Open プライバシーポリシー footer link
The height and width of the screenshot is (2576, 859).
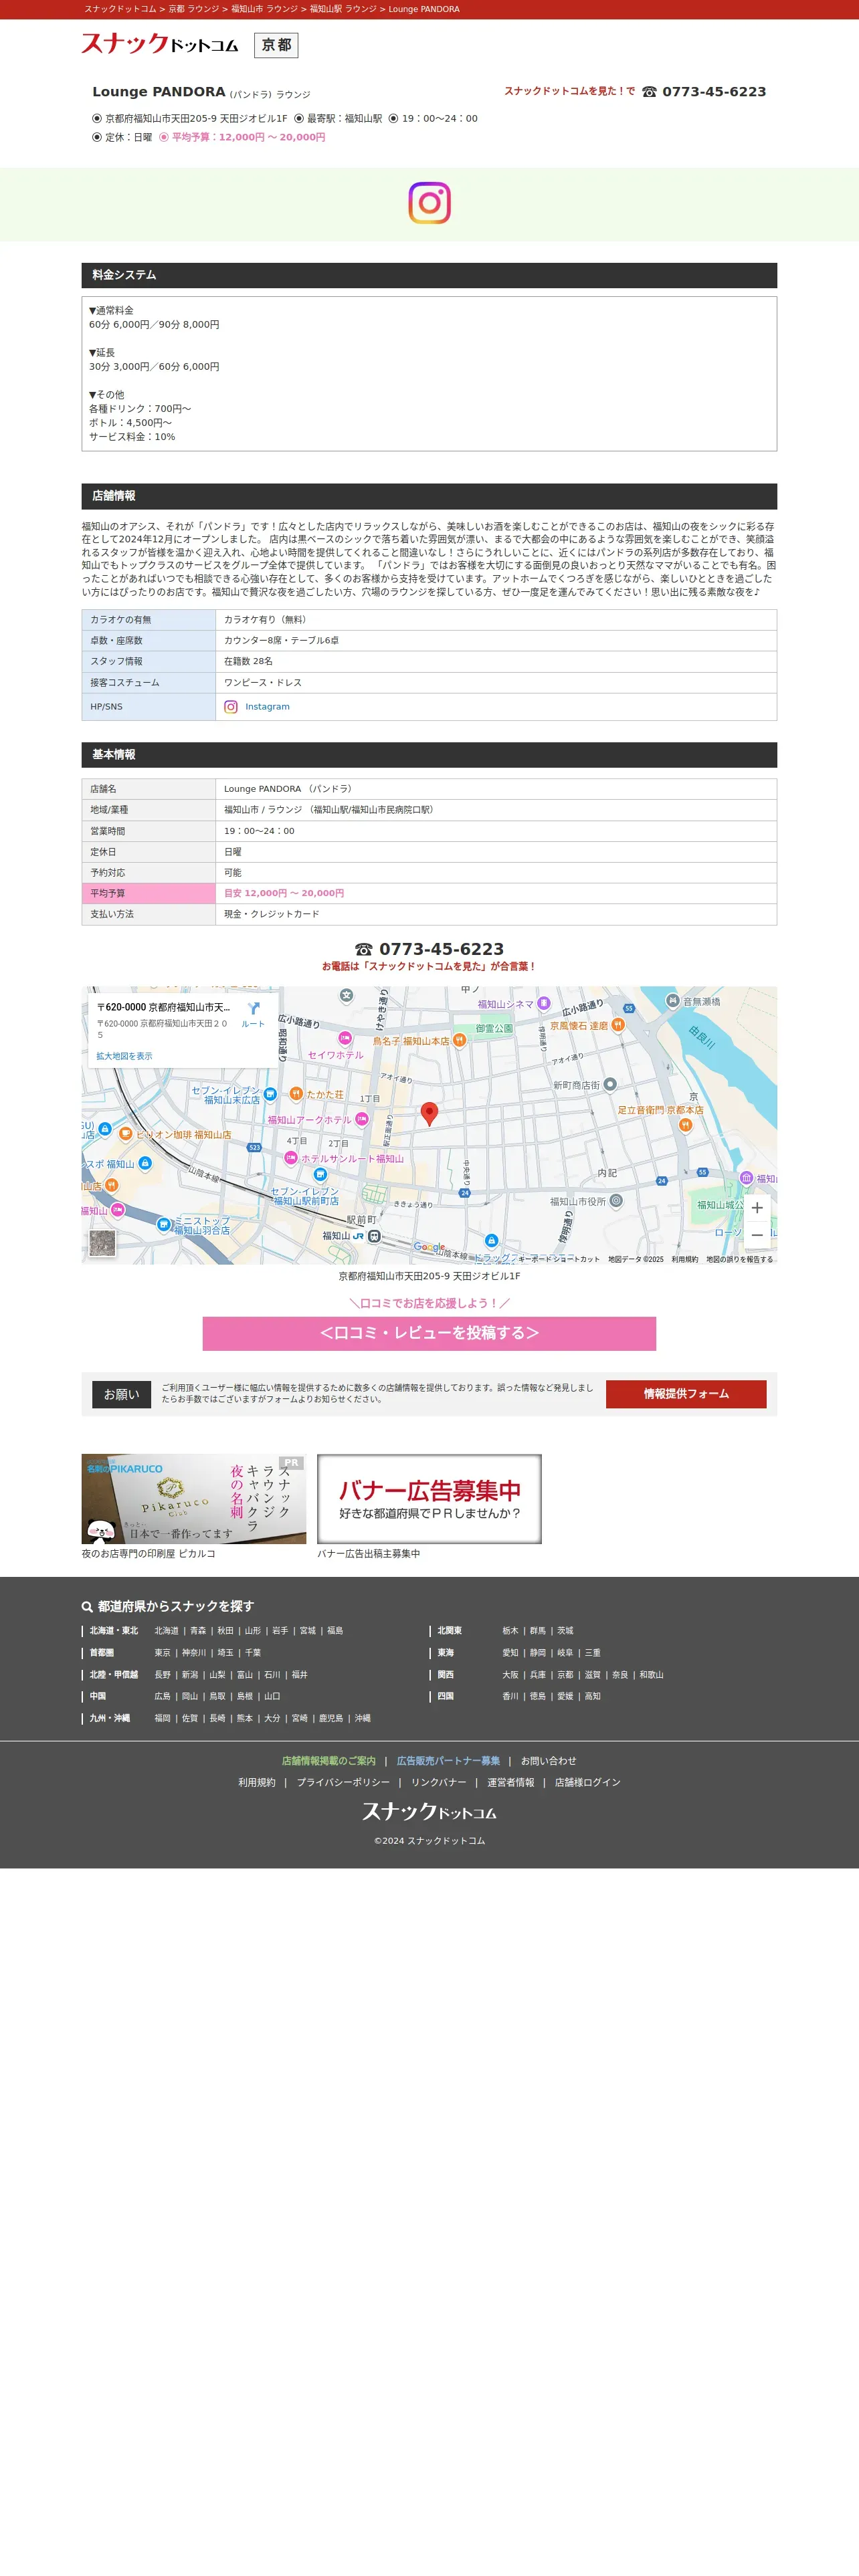343,1783
